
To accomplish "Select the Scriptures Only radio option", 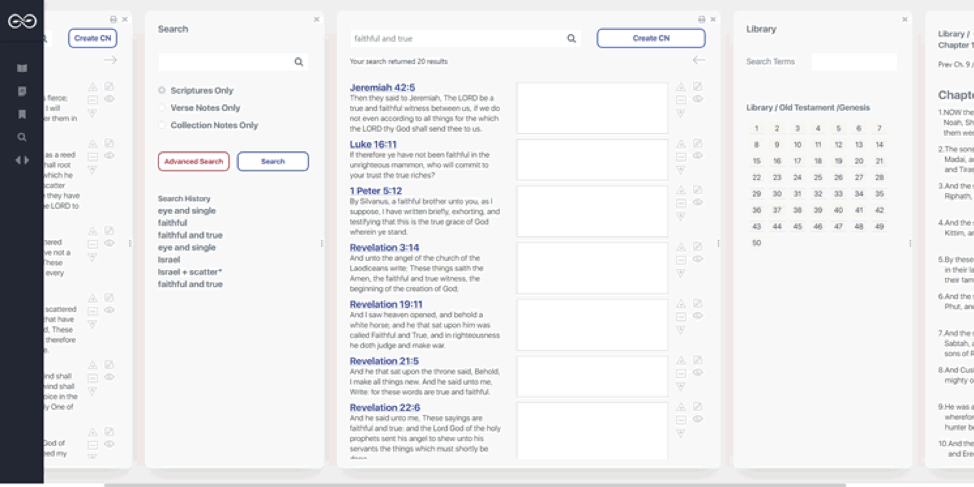I will point(162,91).
